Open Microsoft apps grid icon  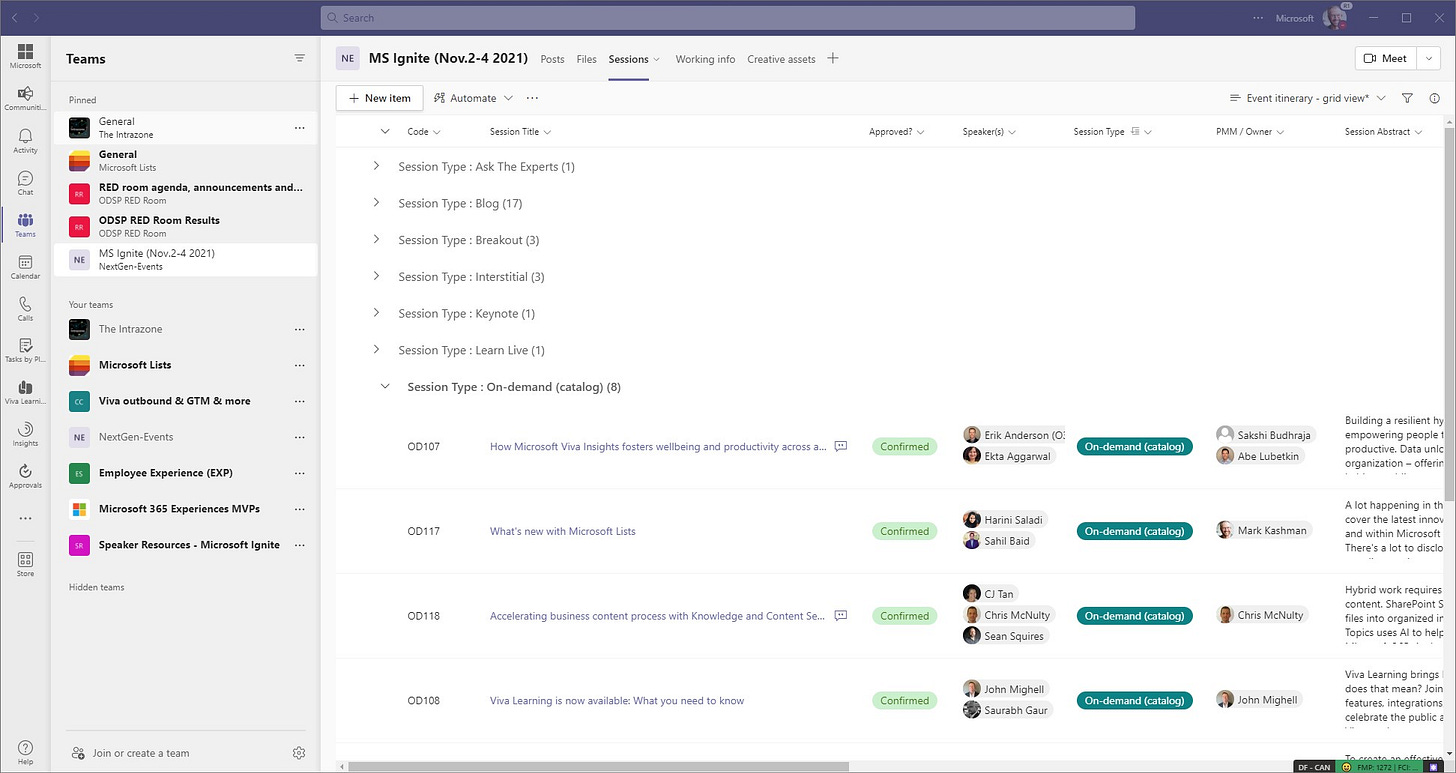coord(25,56)
